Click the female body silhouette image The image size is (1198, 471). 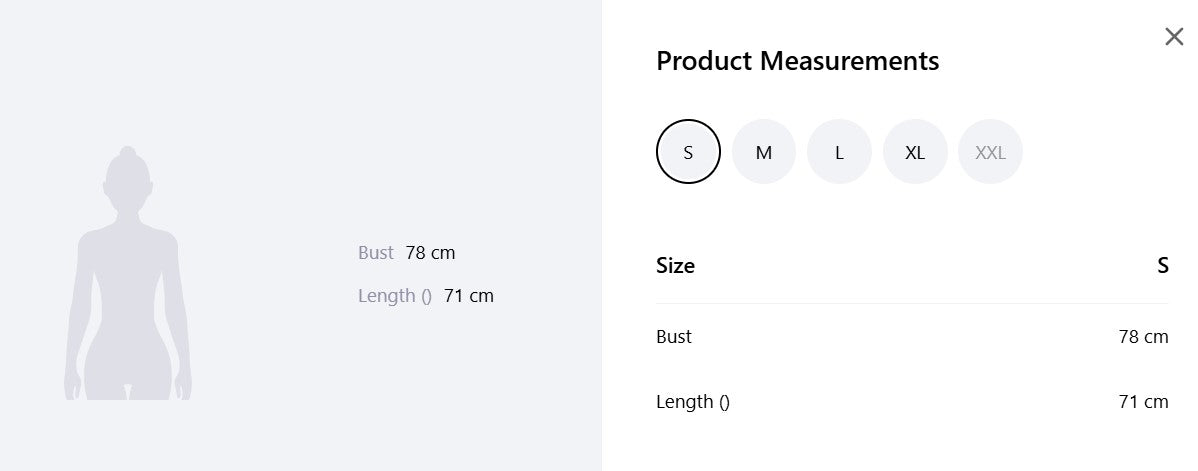click(x=128, y=273)
